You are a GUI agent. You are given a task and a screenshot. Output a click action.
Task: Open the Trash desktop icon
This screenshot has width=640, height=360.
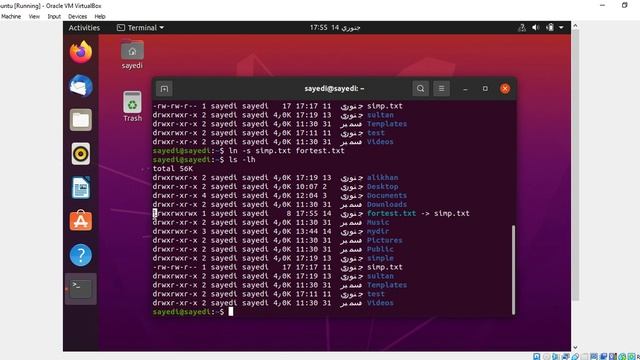pos(132,106)
